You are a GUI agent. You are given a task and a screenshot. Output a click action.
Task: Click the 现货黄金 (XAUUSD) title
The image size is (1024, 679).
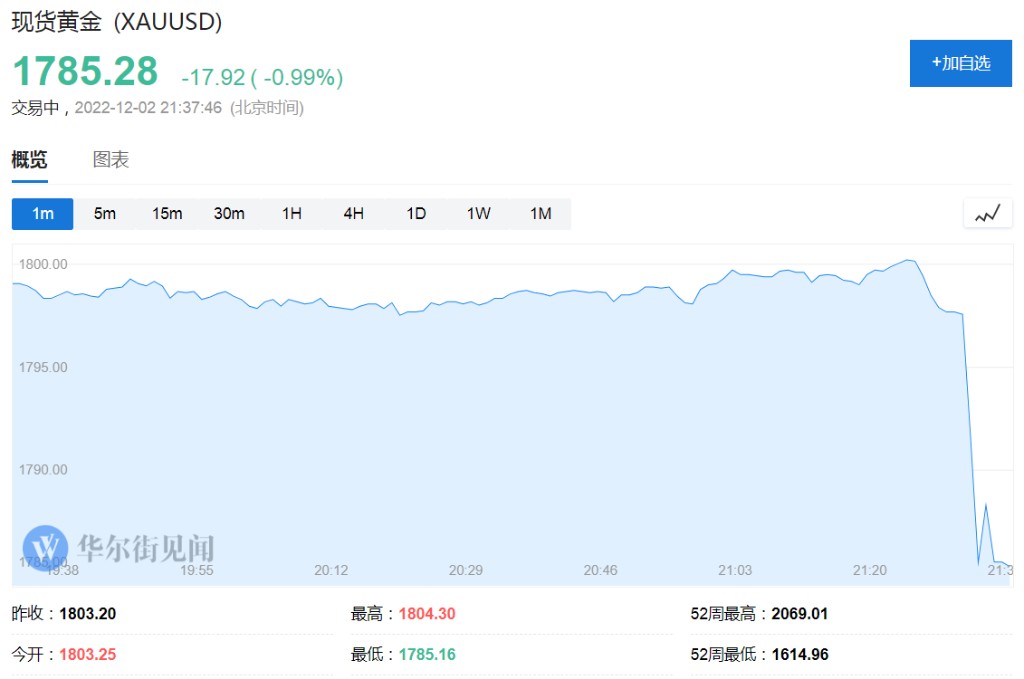[117, 21]
